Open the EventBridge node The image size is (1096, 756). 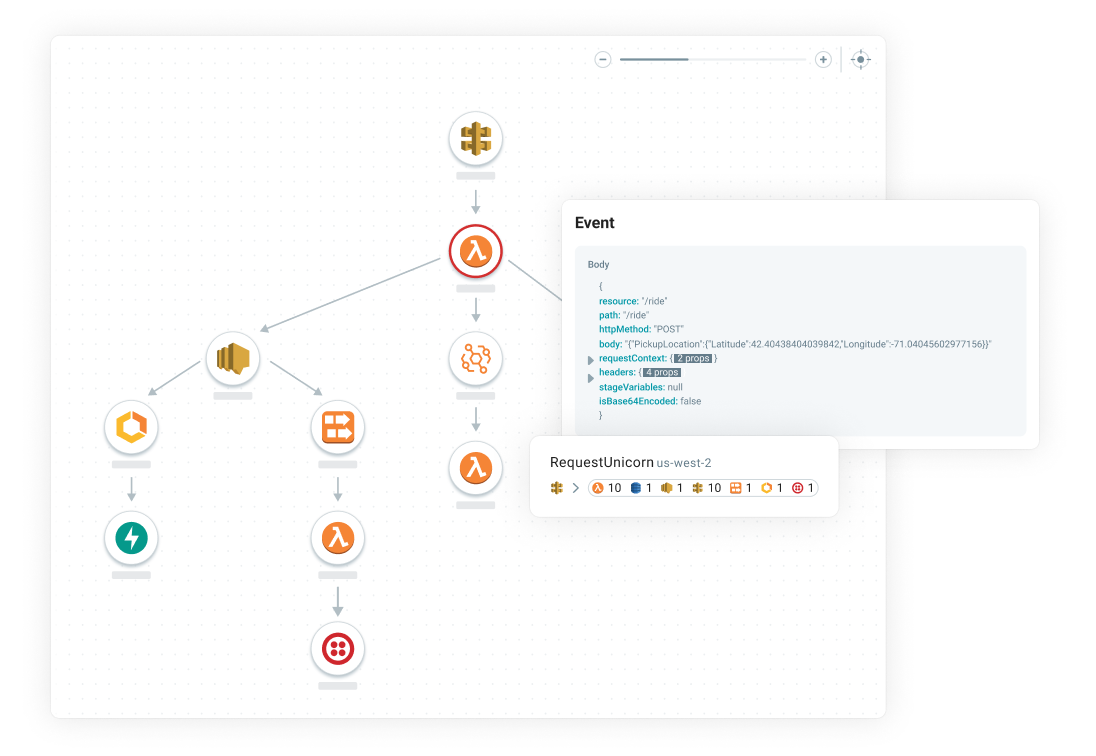475,358
